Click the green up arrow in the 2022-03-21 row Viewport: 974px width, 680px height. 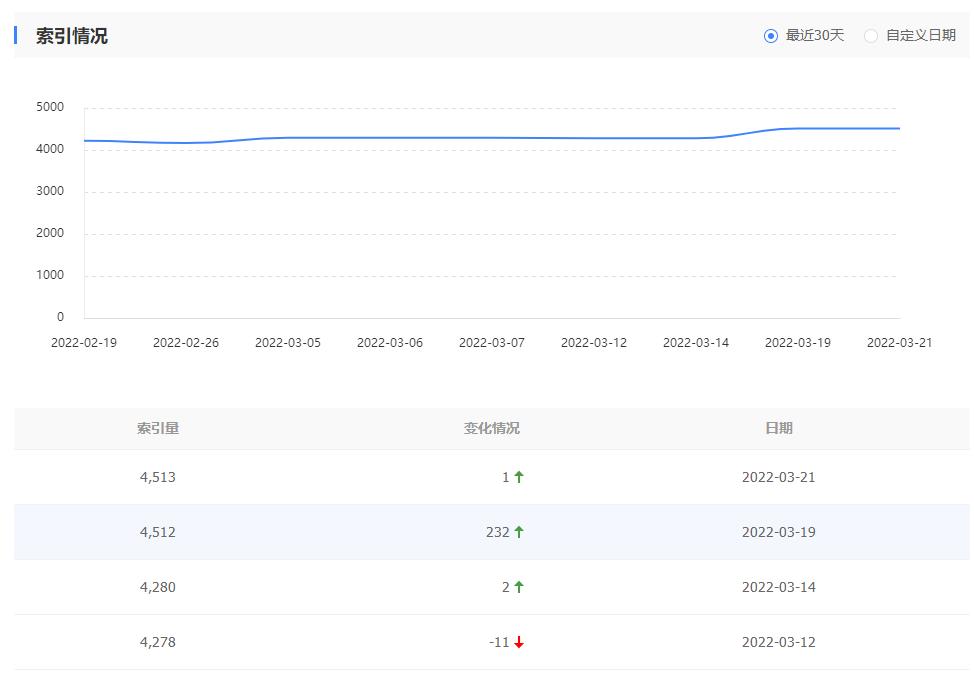(519, 477)
